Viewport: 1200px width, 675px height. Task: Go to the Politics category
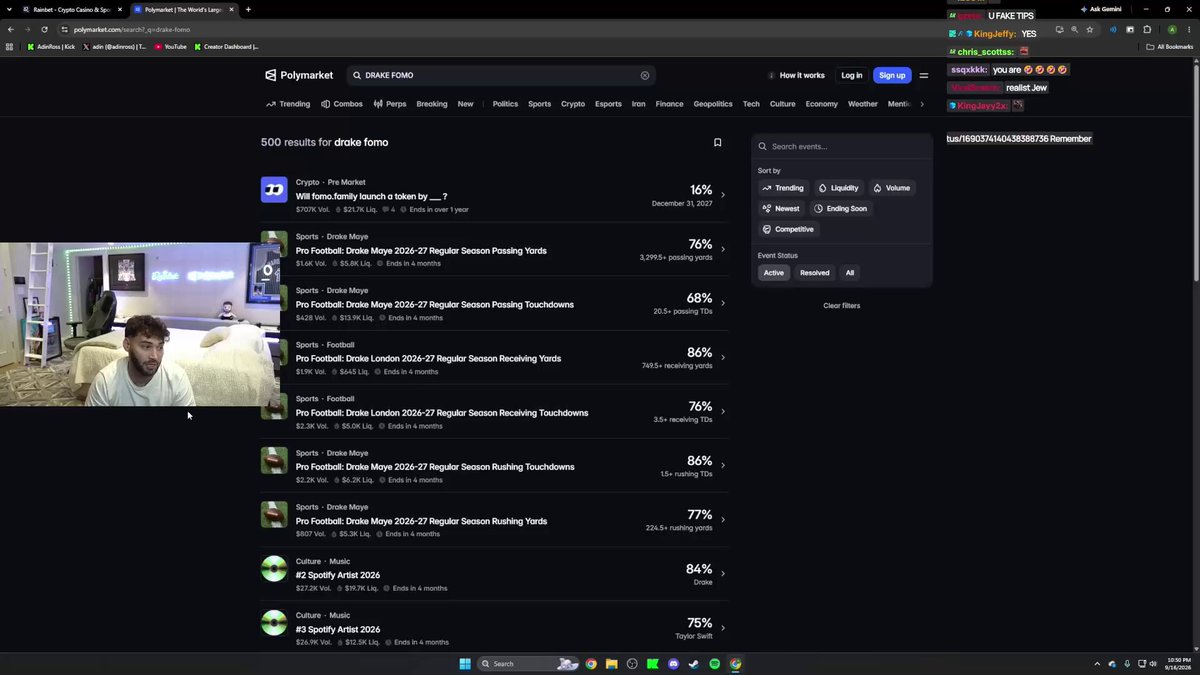click(505, 104)
